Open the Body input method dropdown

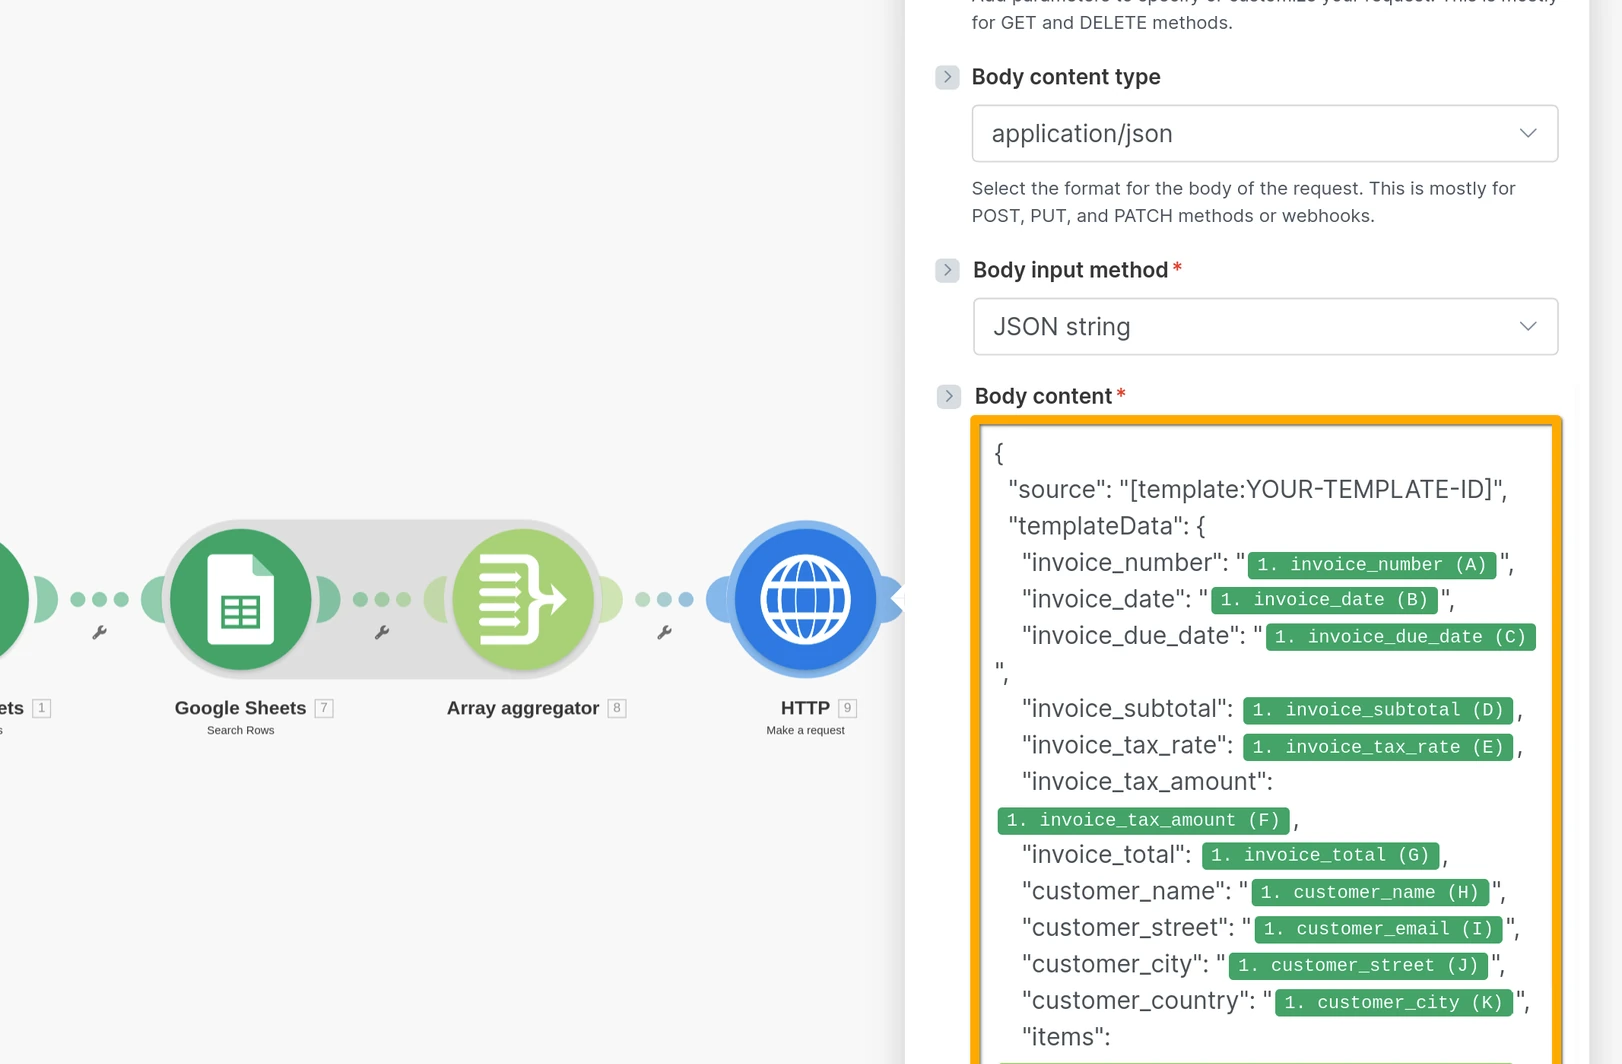(x=1264, y=326)
